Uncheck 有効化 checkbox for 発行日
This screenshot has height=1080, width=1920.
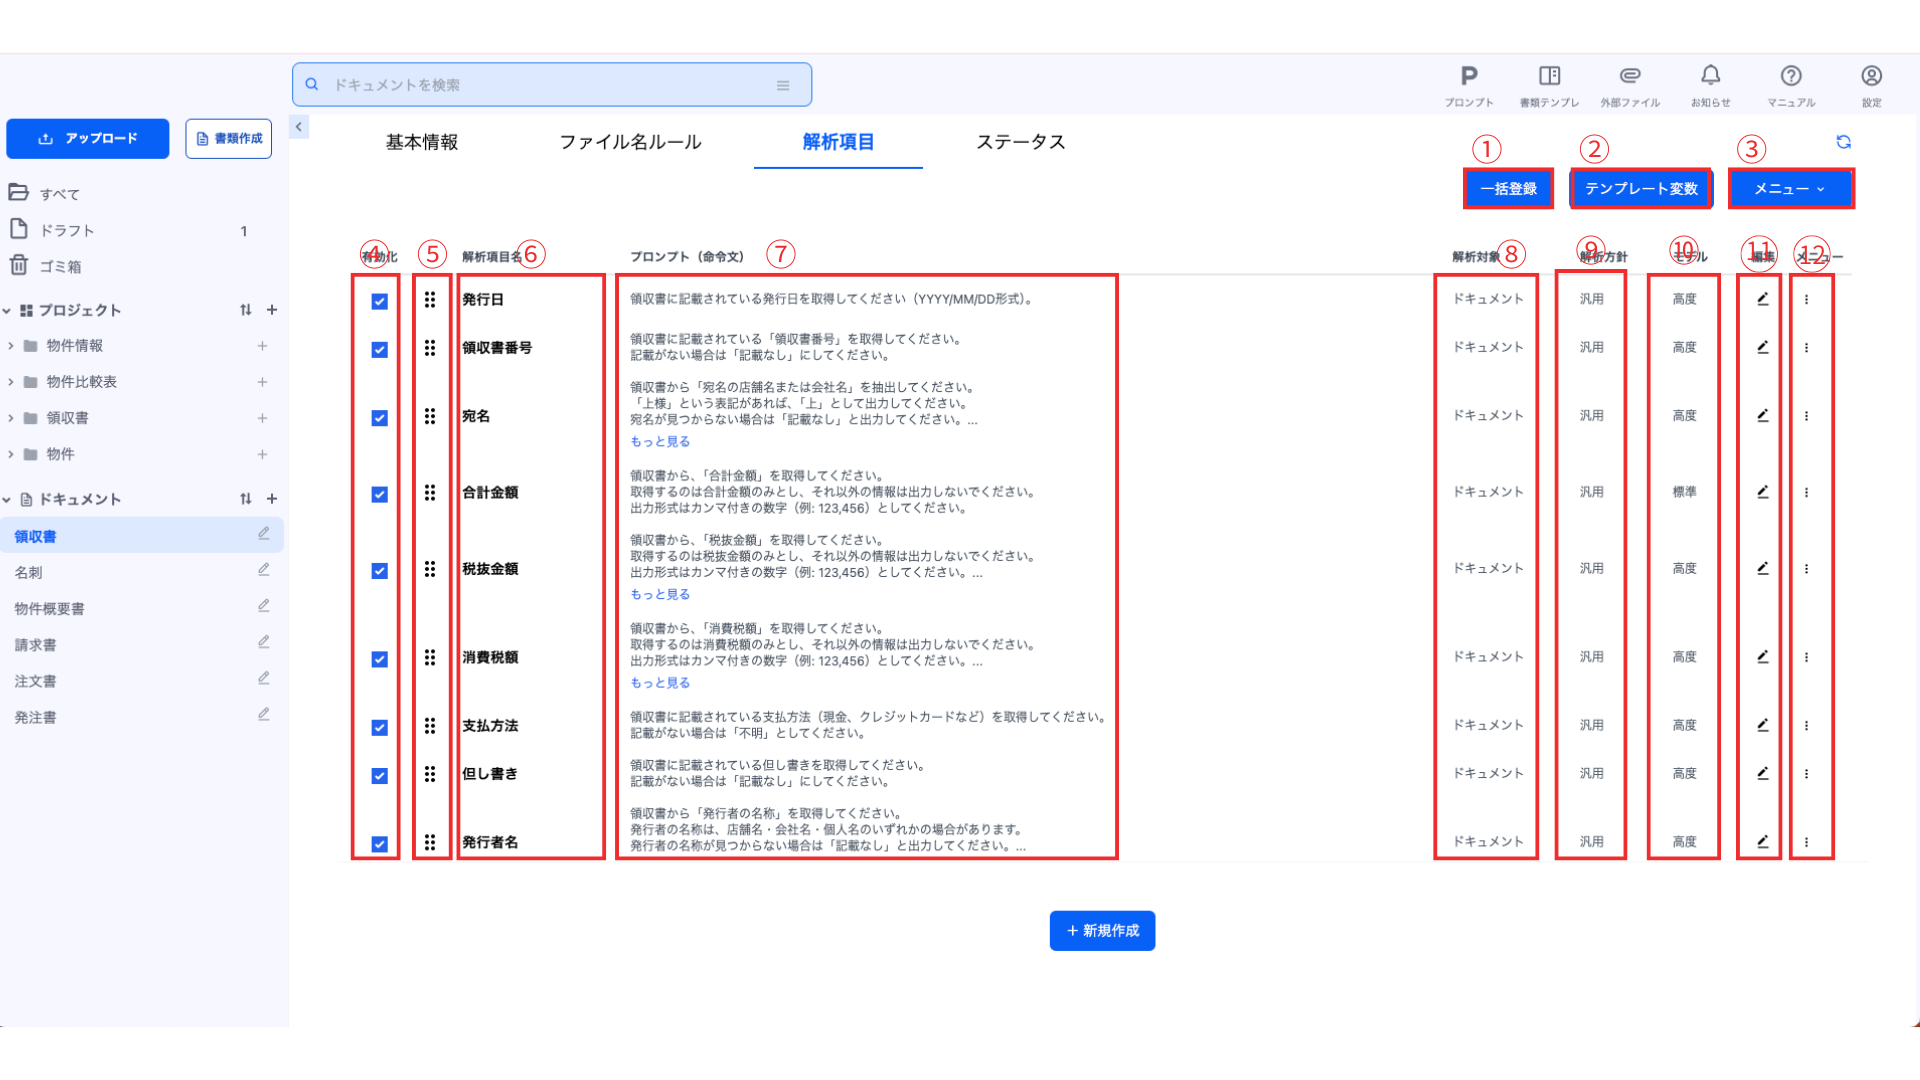click(379, 301)
